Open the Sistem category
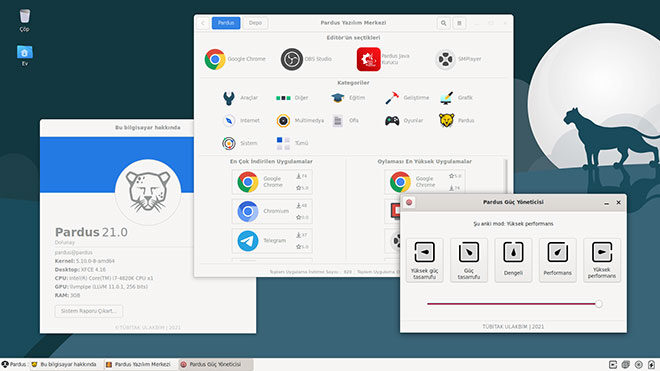 [x=240, y=143]
